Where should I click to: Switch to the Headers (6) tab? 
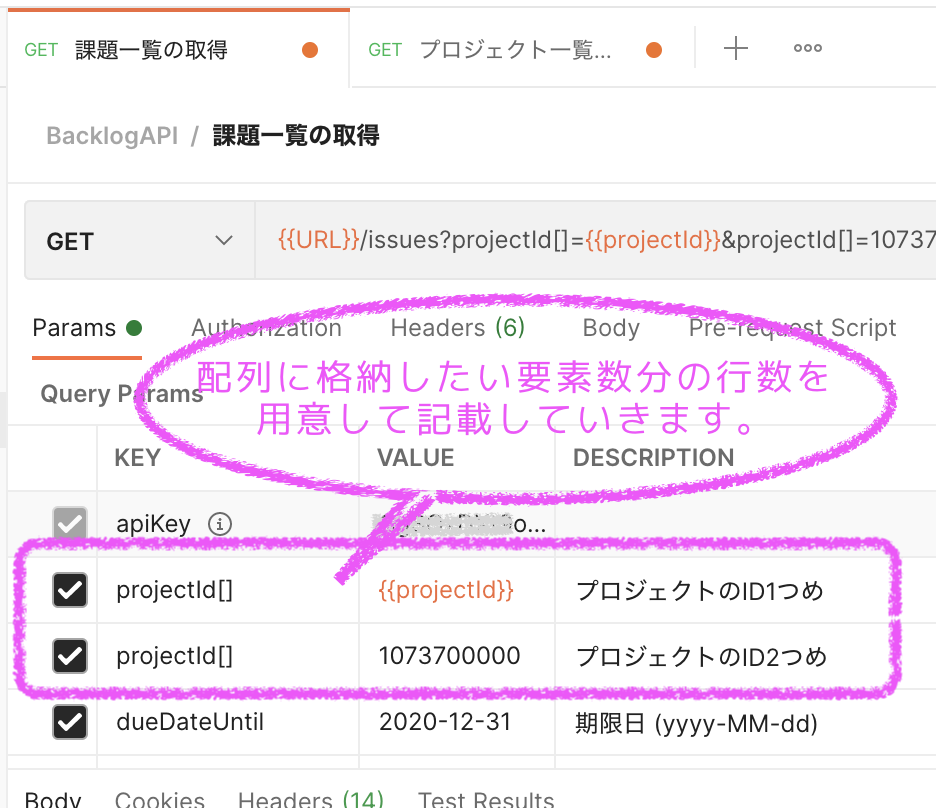pos(458,327)
